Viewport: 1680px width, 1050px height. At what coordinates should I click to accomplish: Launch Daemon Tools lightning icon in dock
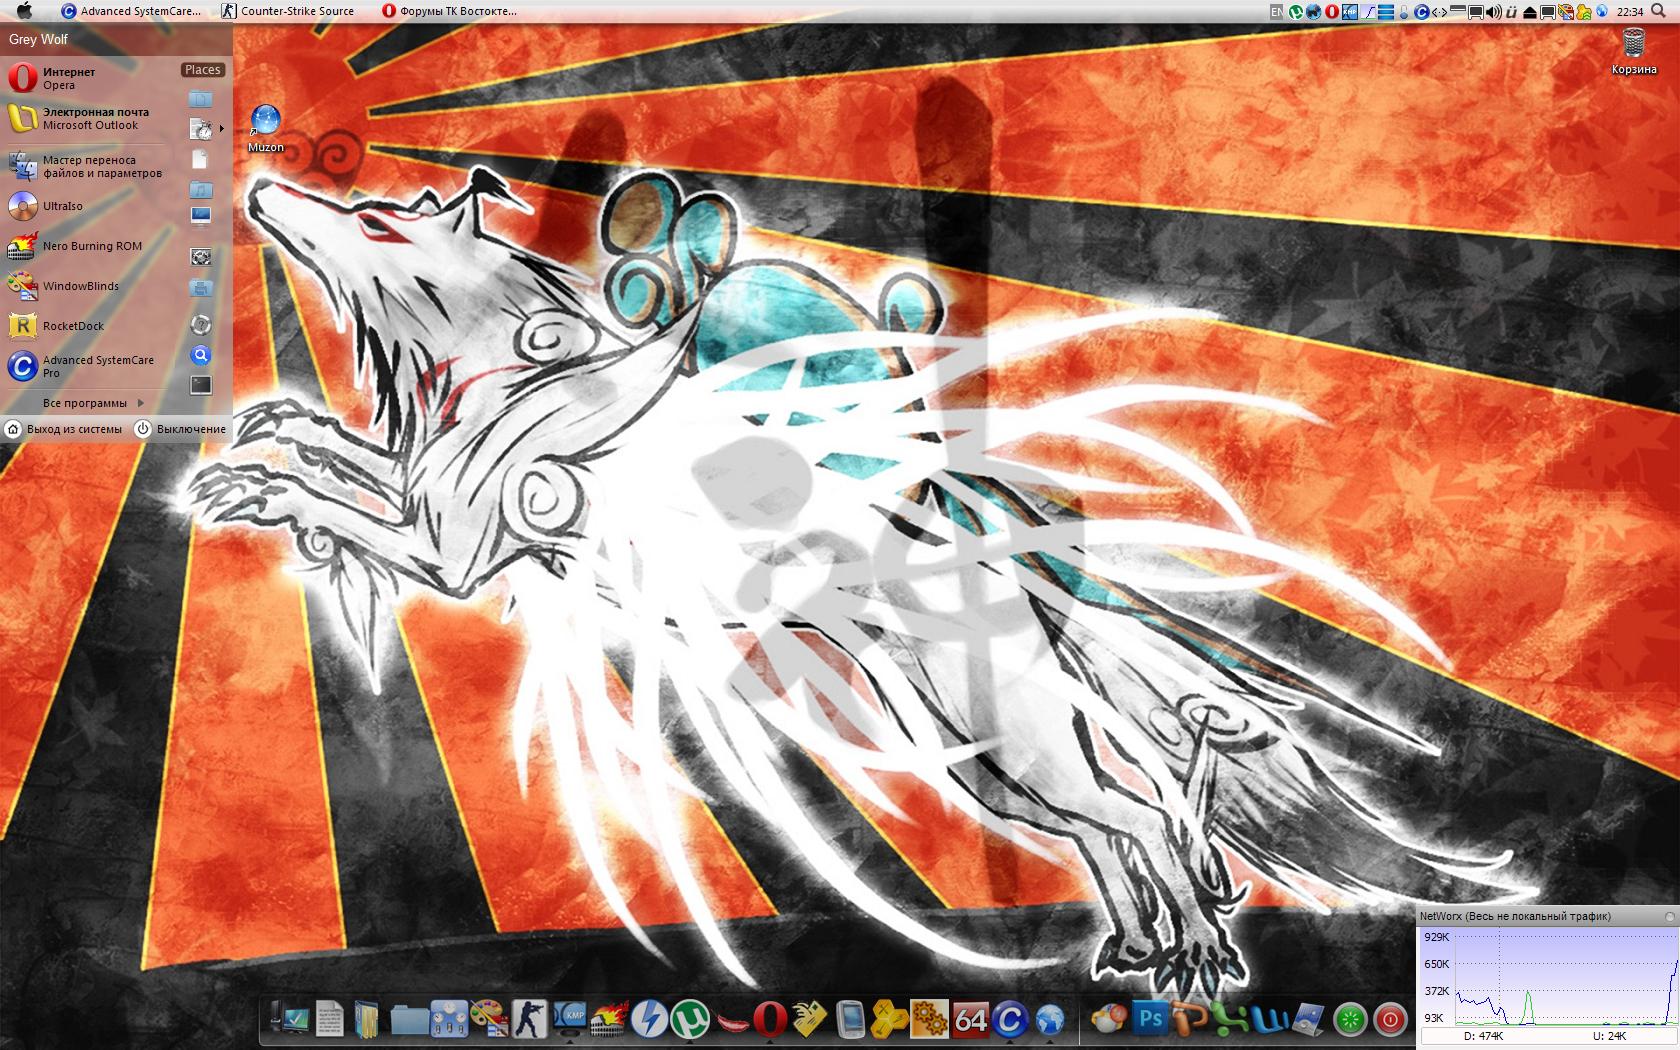click(649, 1019)
